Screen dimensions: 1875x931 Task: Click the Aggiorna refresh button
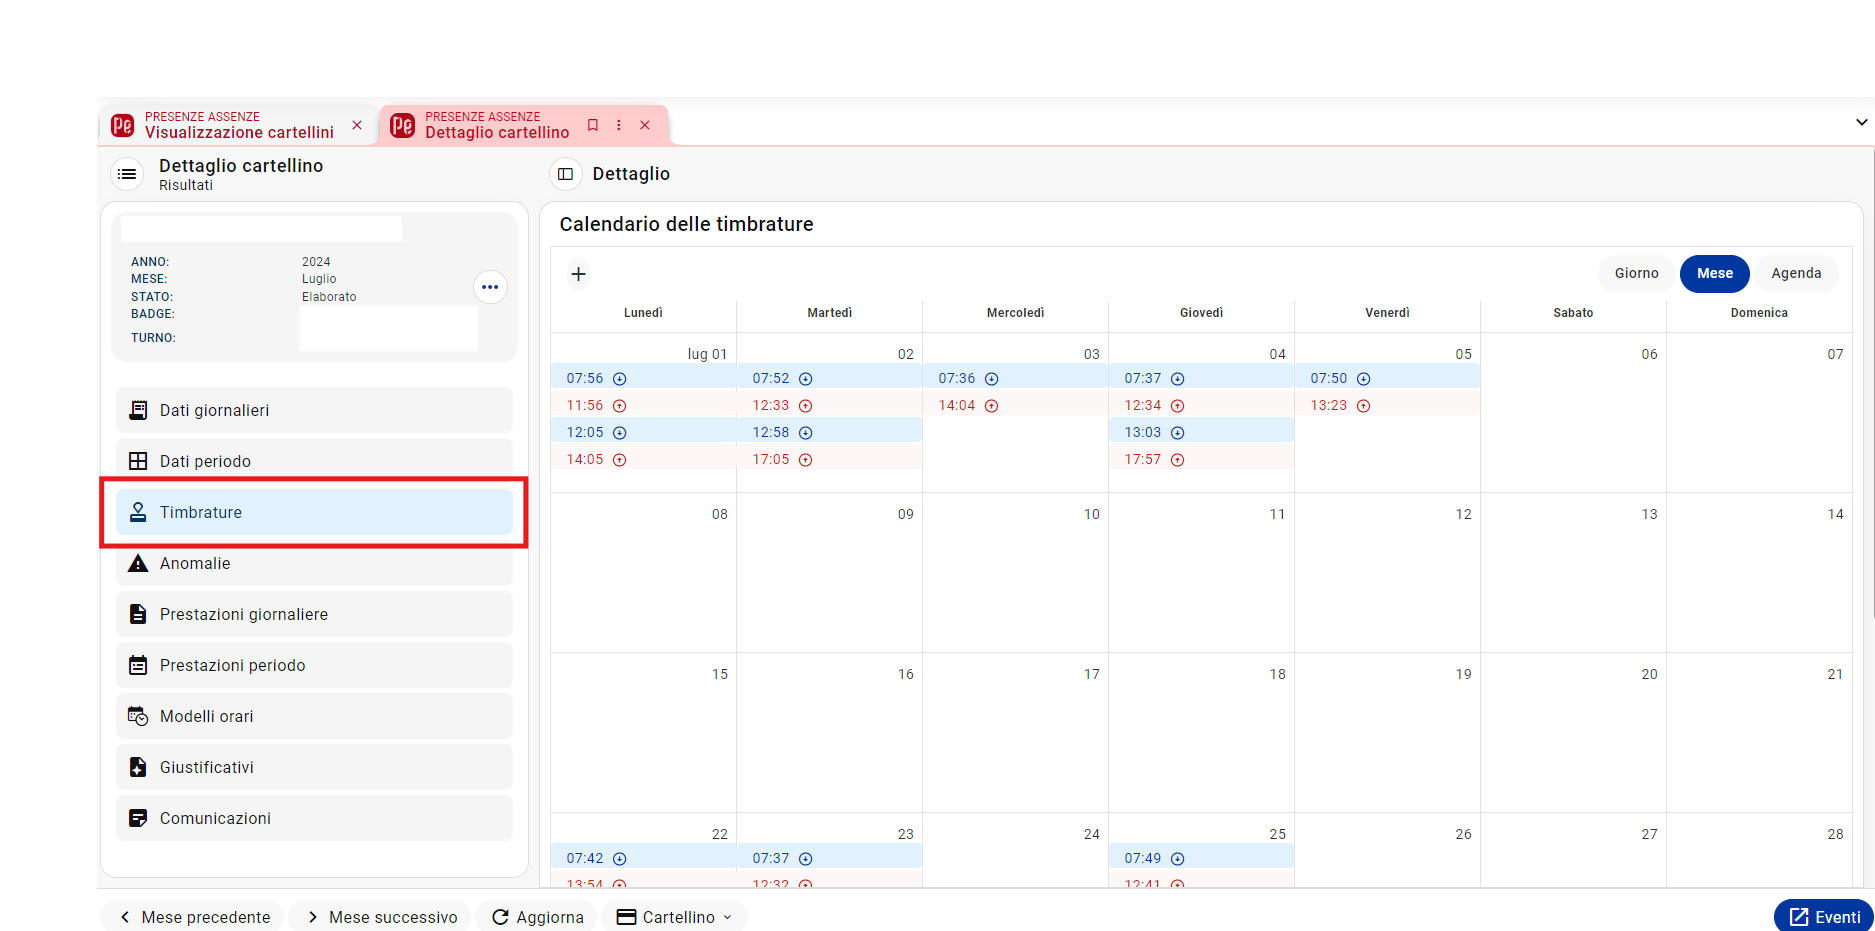pos(537,917)
